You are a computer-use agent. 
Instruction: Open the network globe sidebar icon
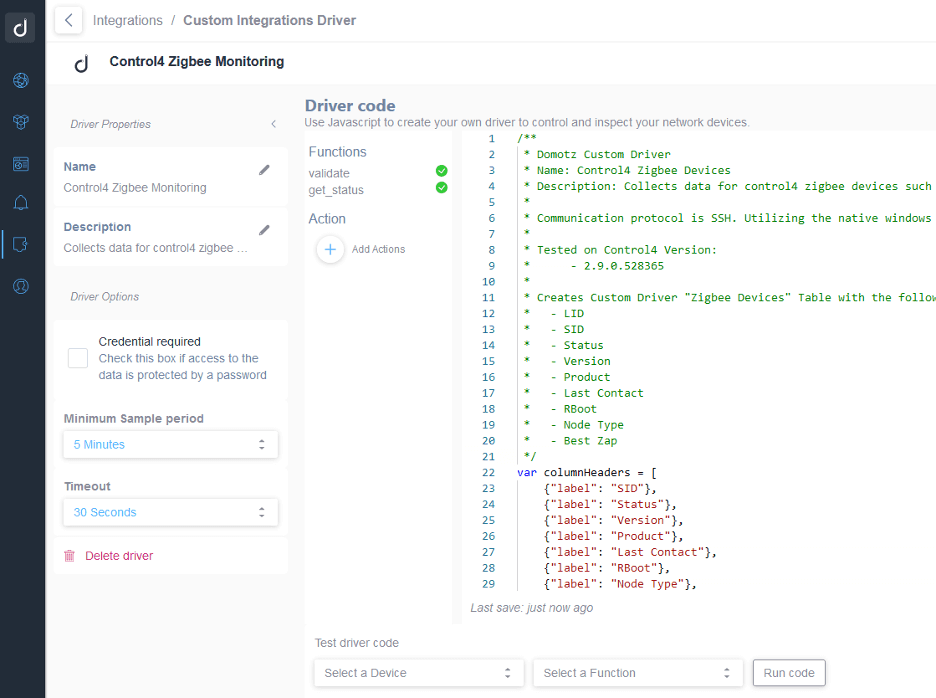pyautogui.click(x=21, y=80)
